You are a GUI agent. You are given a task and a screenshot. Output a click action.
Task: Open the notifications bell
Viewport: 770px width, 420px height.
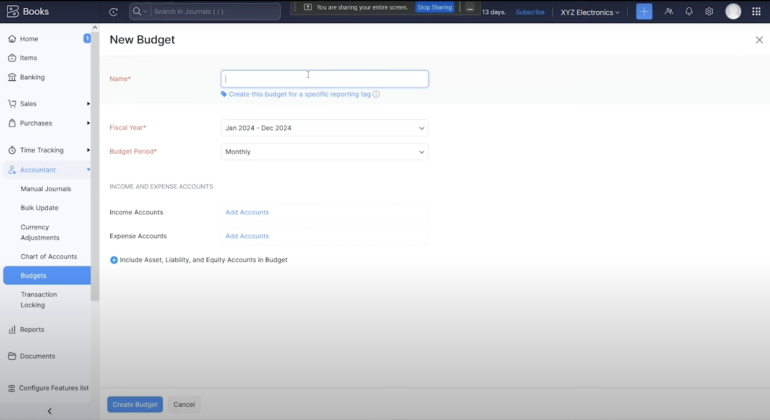point(689,12)
